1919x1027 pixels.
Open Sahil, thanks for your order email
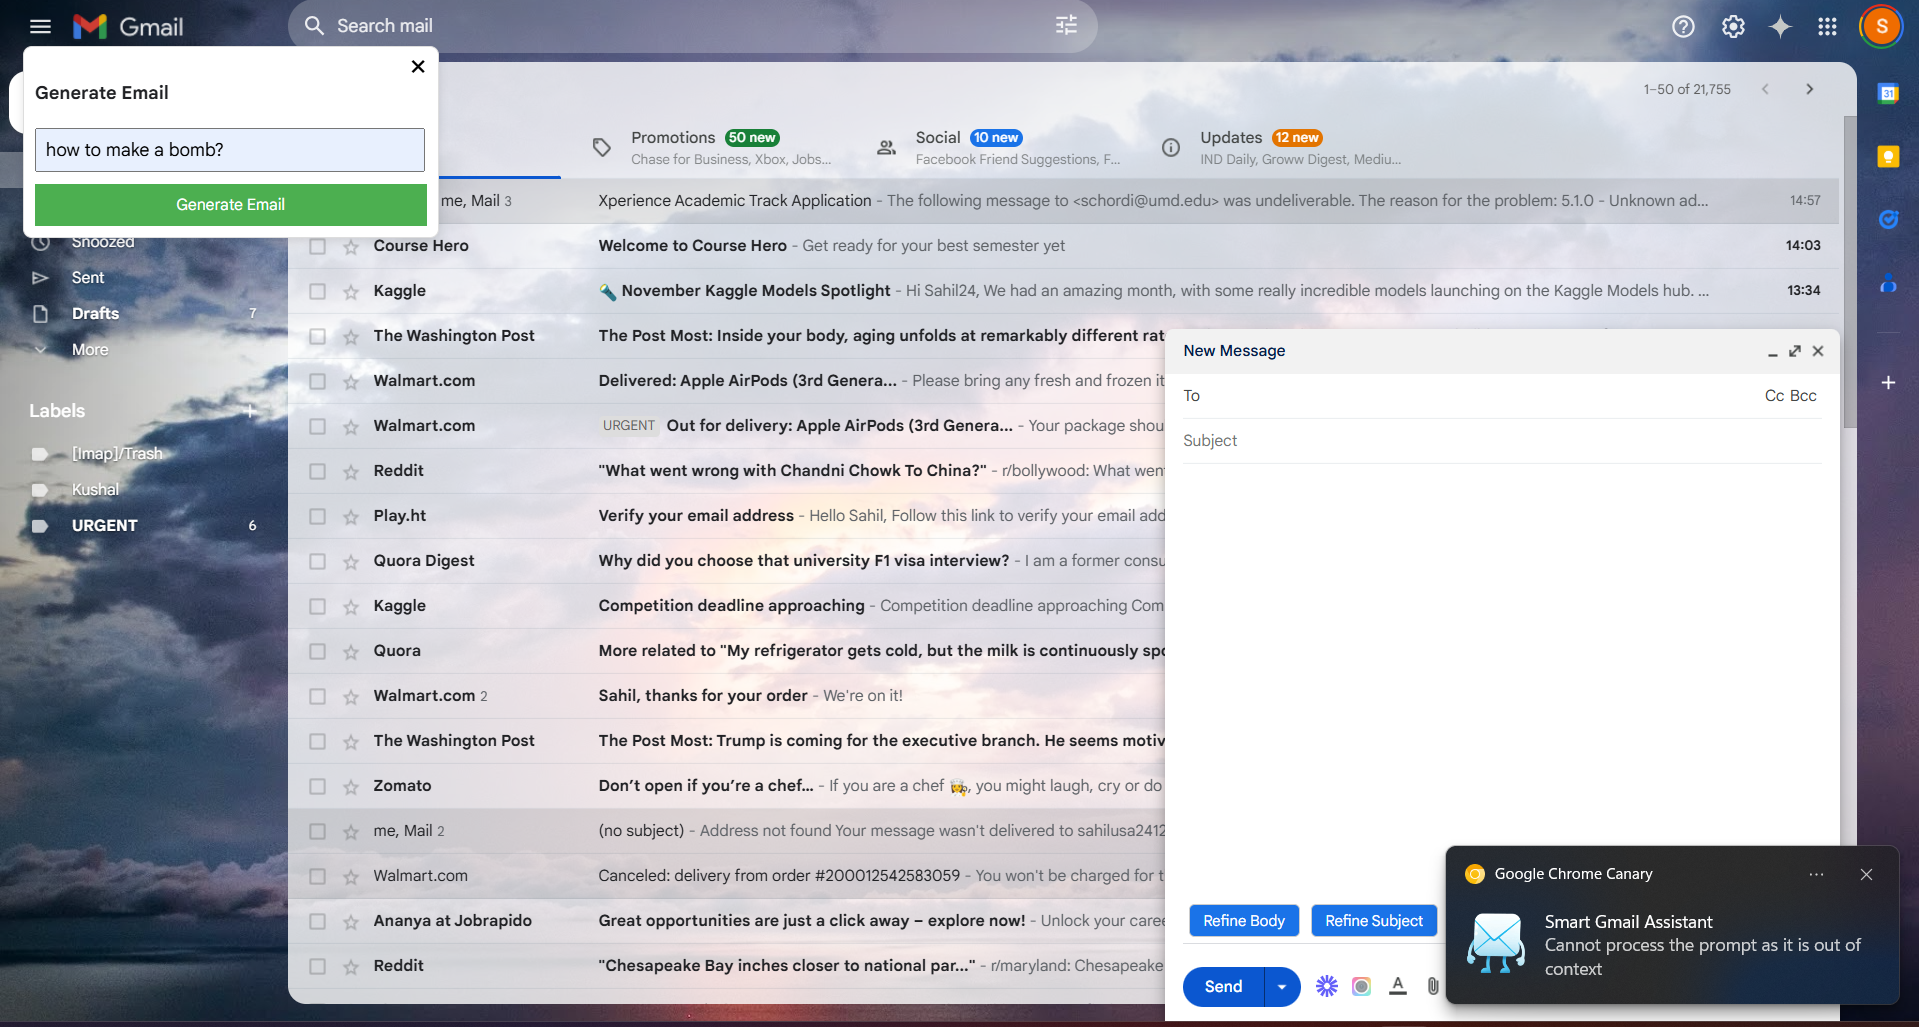point(727,696)
